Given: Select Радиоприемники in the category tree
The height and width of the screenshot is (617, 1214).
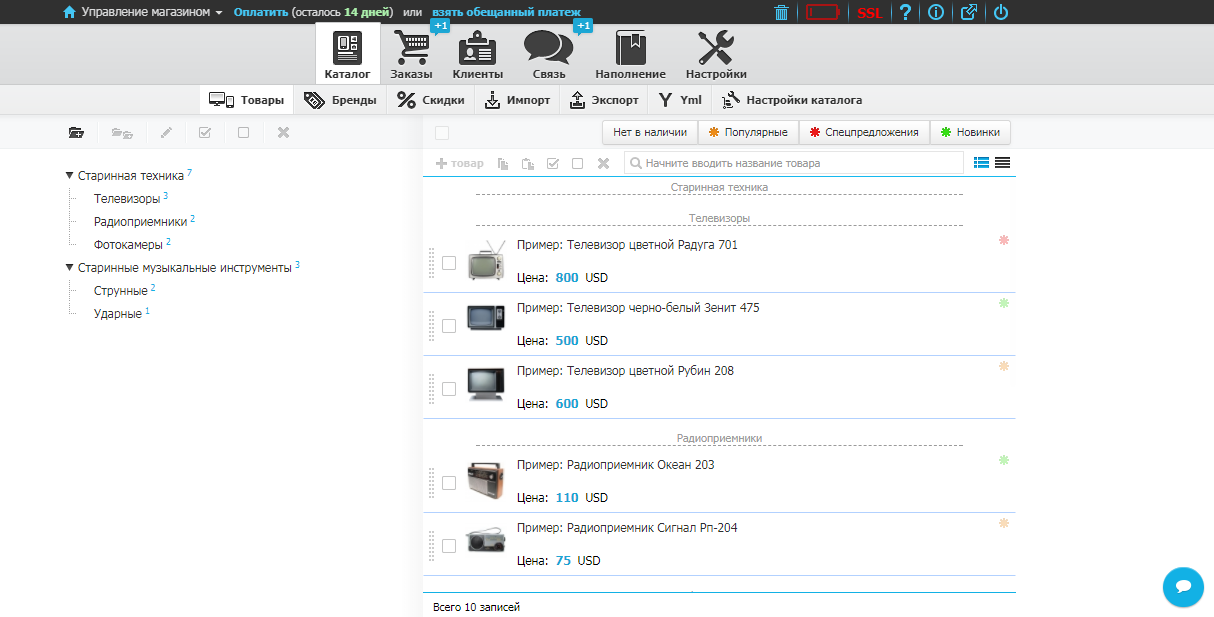Looking at the screenshot, I should (141, 221).
